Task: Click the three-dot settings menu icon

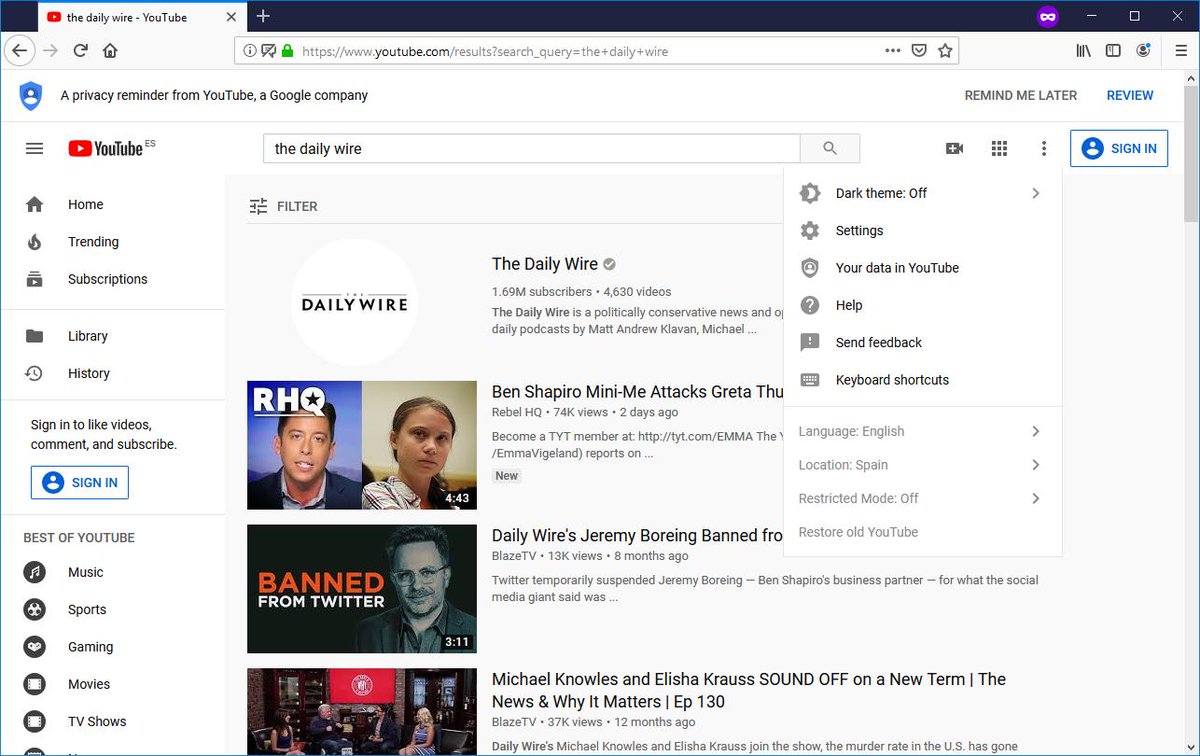Action: (1044, 148)
